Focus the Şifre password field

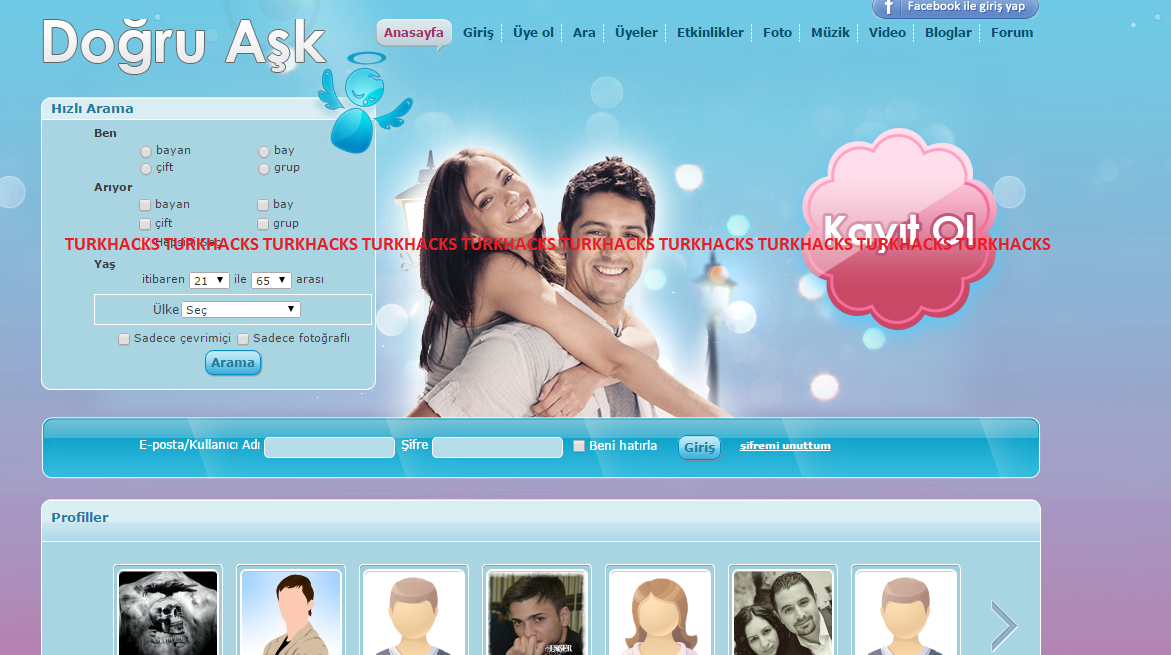pyautogui.click(x=497, y=447)
